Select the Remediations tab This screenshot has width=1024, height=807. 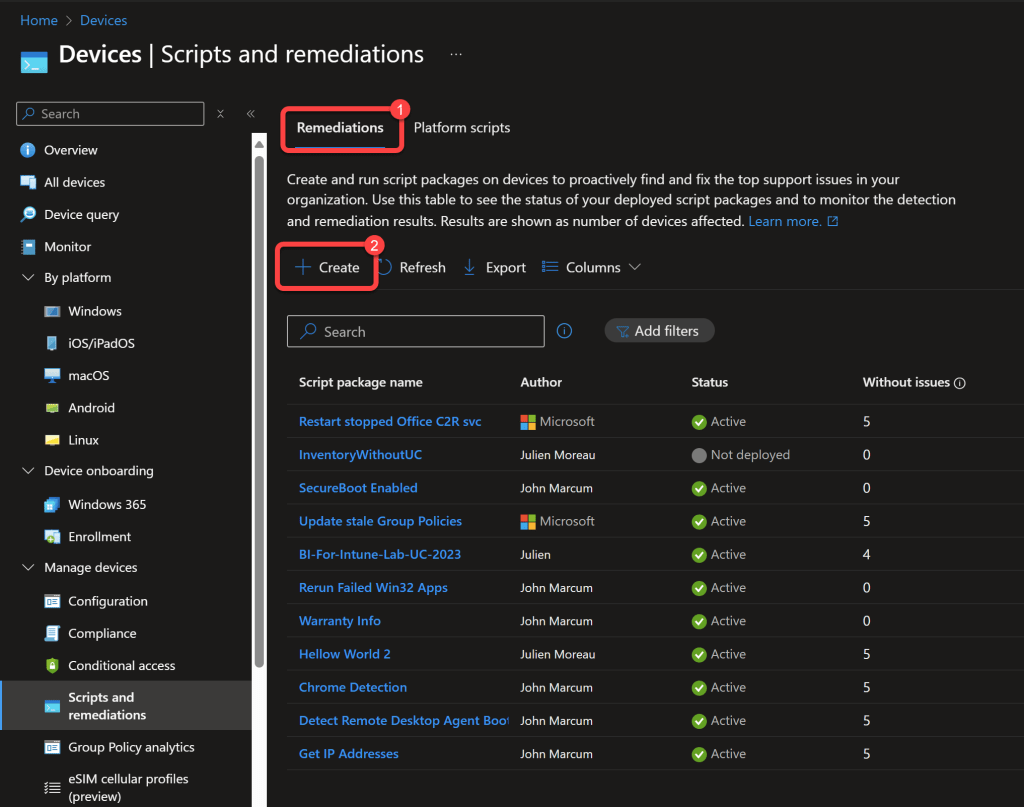tap(340, 128)
